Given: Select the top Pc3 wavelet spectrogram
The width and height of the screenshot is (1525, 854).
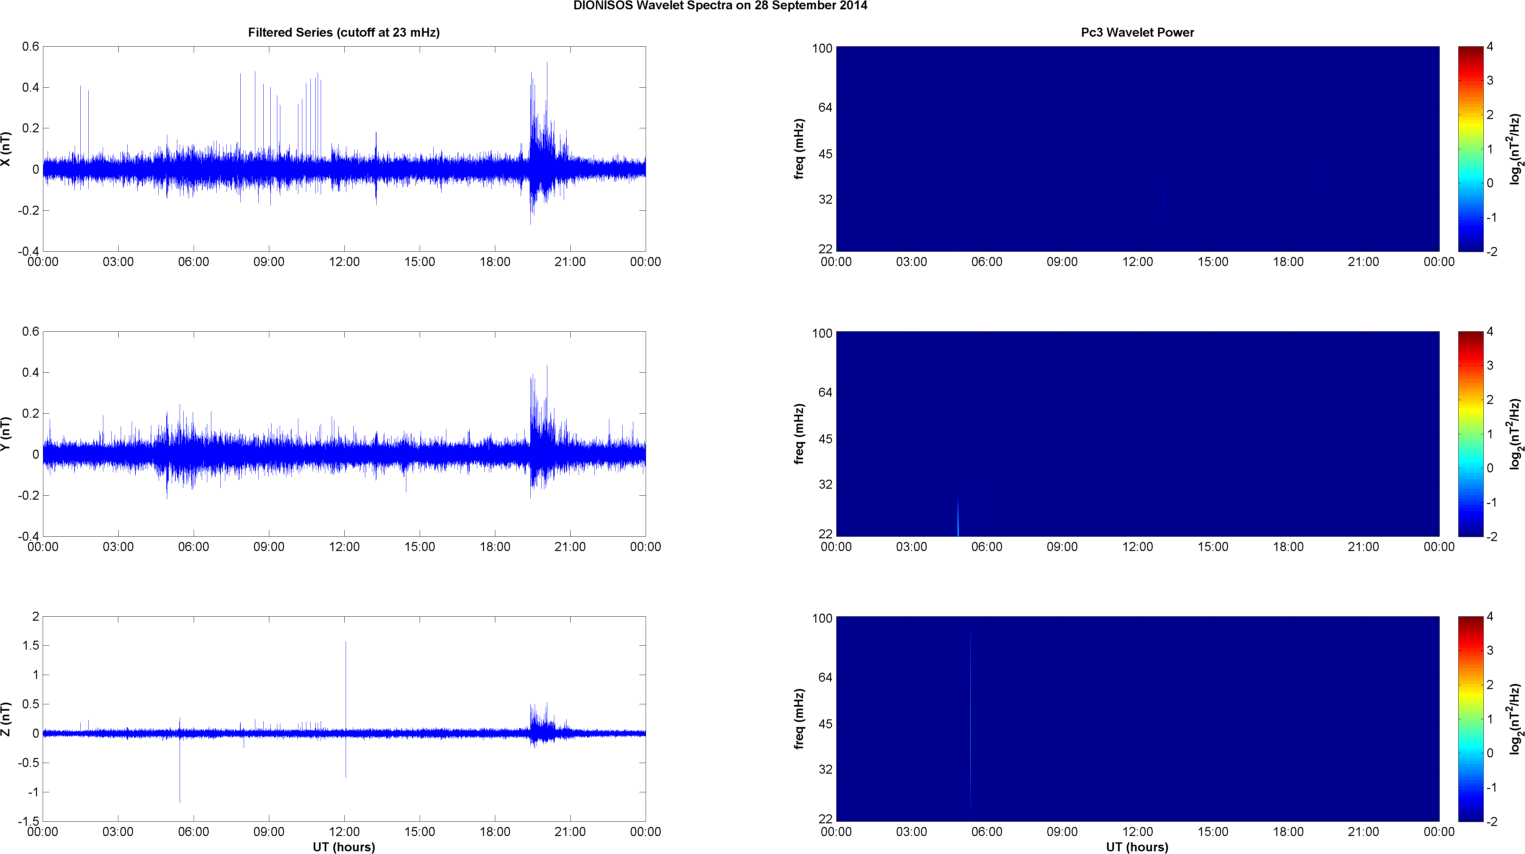Looking at the screenshot, I should [x=1137, y=149].
